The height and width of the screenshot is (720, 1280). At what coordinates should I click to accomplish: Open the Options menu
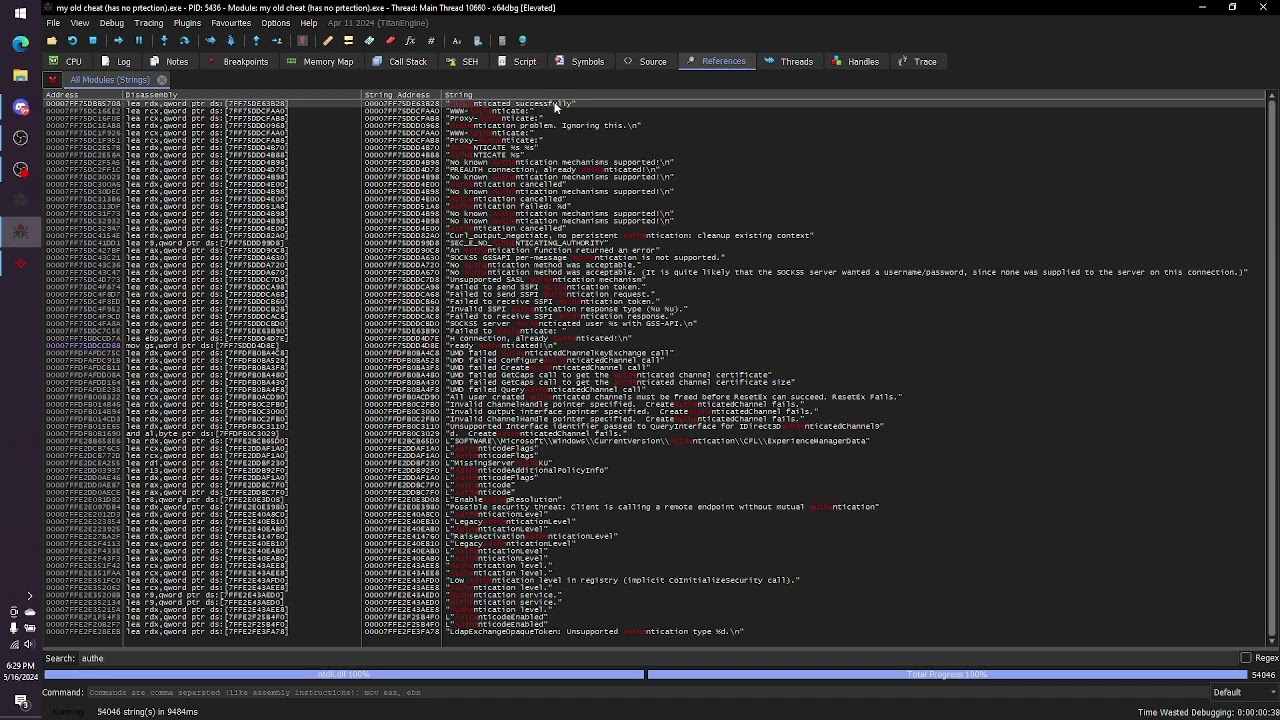(276, 23)
